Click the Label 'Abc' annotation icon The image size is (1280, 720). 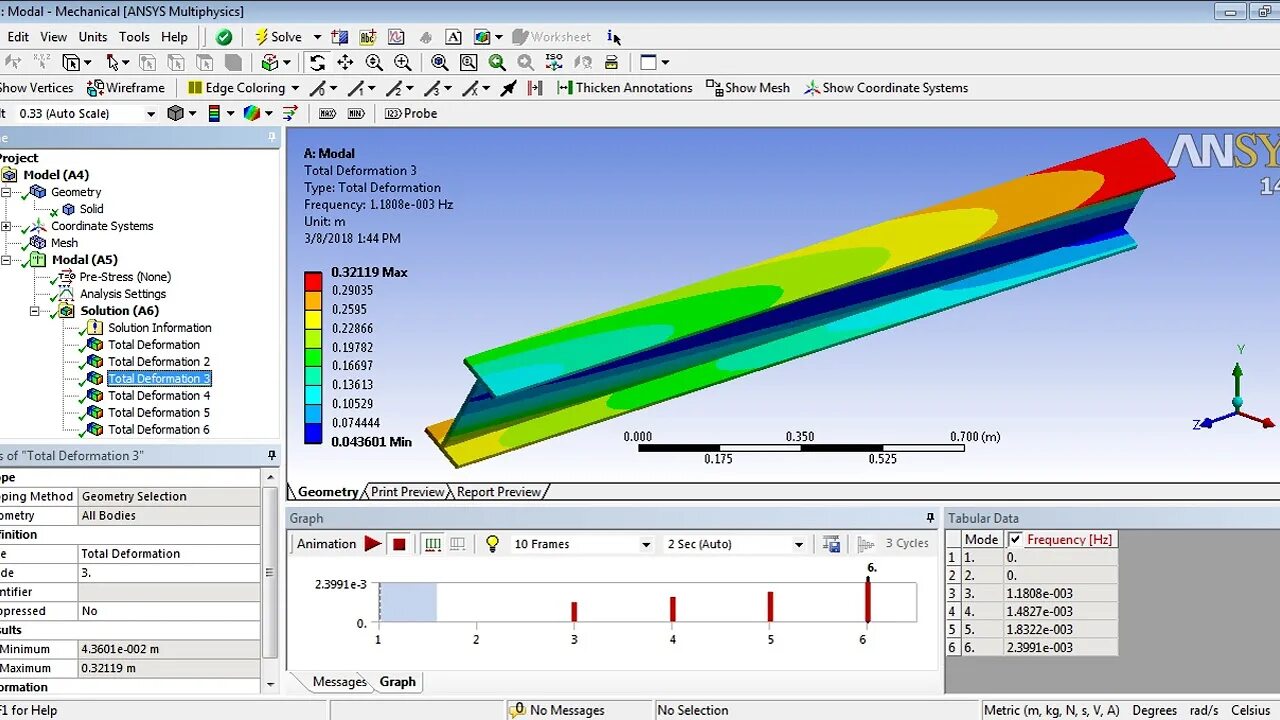pyautogui.click(x=368, y=37)
